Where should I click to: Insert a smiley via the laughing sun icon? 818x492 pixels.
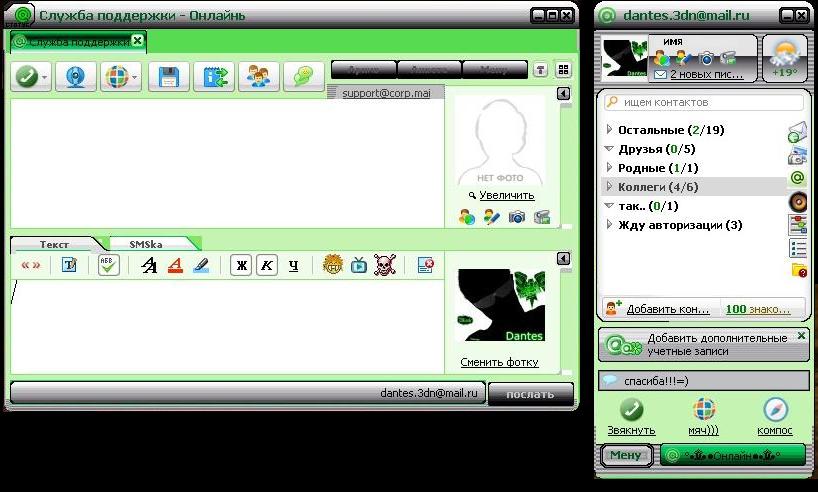(332, 265)
